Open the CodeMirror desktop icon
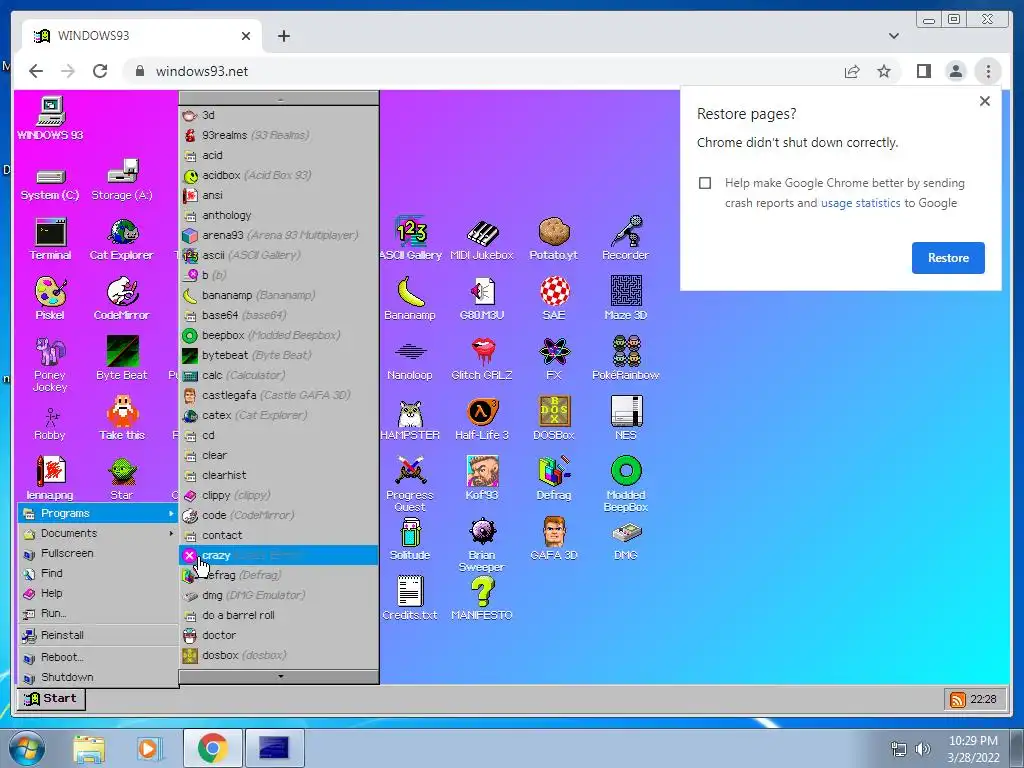 (x=122, y=298)
